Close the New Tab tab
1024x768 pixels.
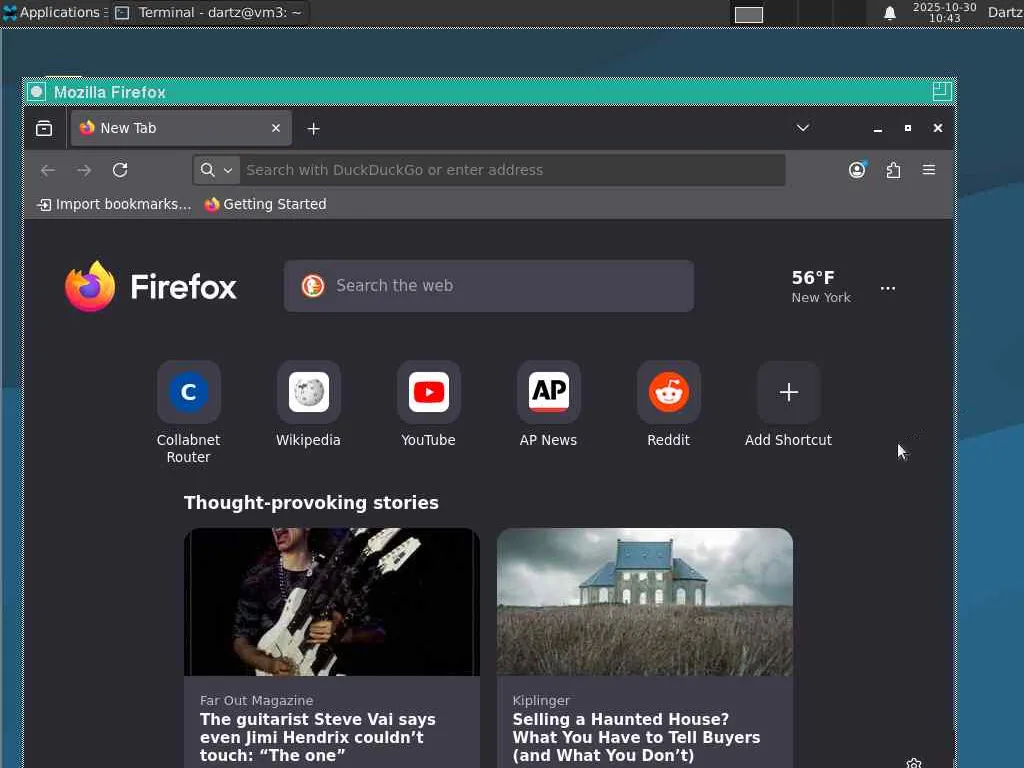click(x=276, y=128)
